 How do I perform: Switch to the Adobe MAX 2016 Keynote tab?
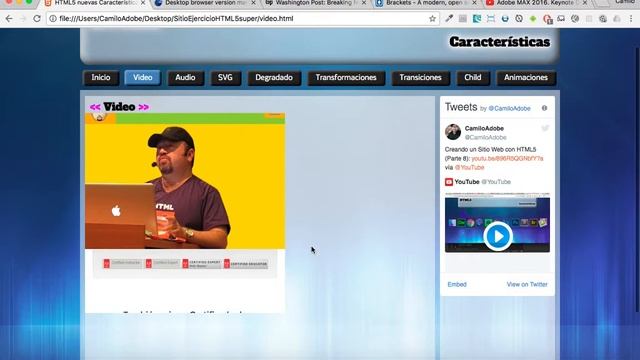click(535, 3)
